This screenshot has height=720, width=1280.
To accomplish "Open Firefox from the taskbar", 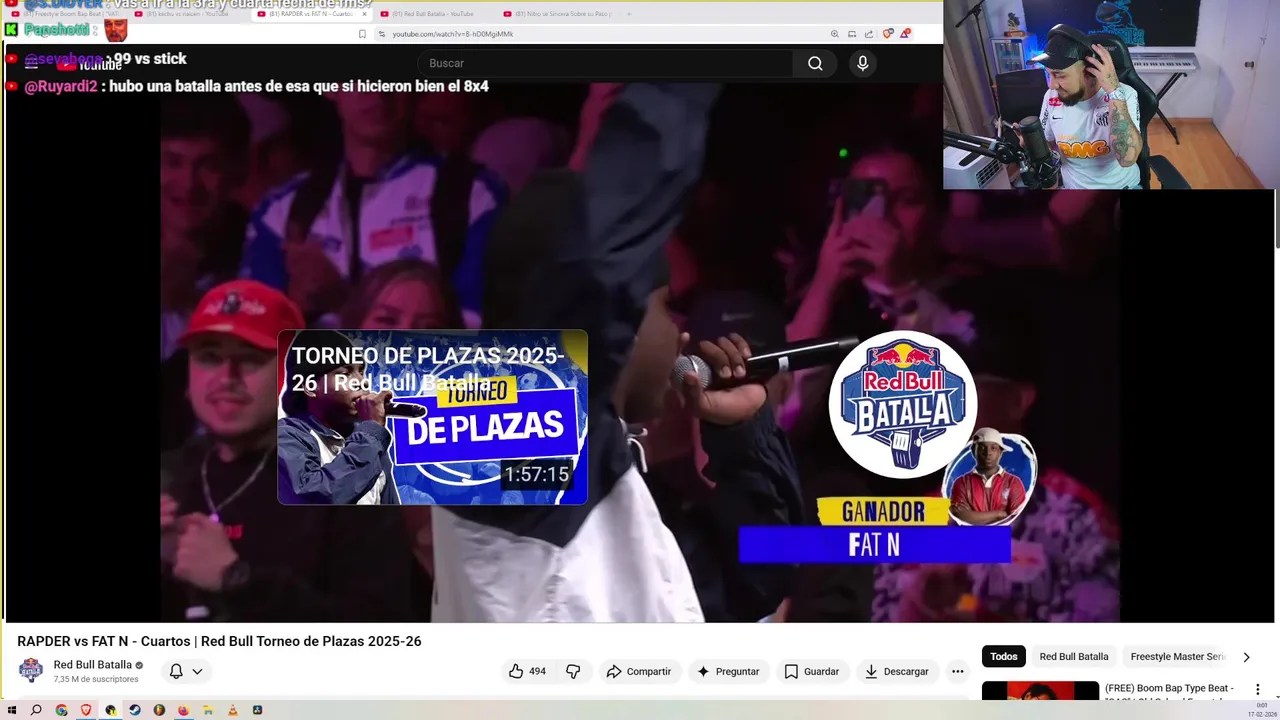I will (183, 710).
